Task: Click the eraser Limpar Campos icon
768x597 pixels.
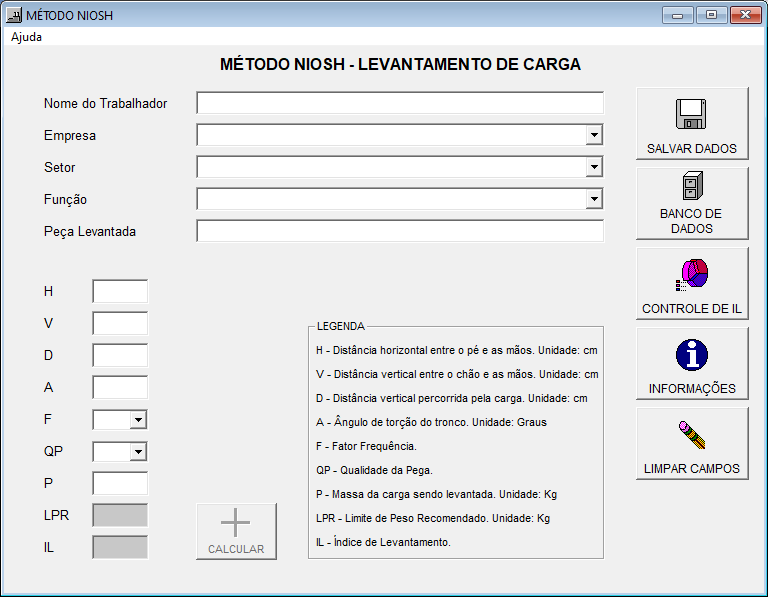Action: [x=691, y=434]
